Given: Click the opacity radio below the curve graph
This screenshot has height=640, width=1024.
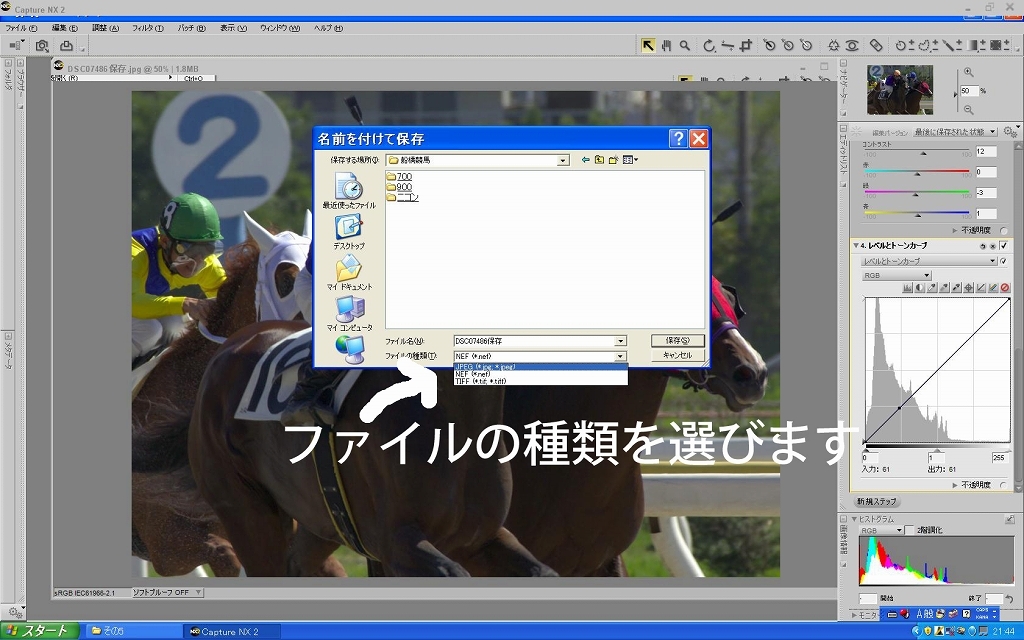Looking at the screenshot, I should click(x=1004, y=485).
